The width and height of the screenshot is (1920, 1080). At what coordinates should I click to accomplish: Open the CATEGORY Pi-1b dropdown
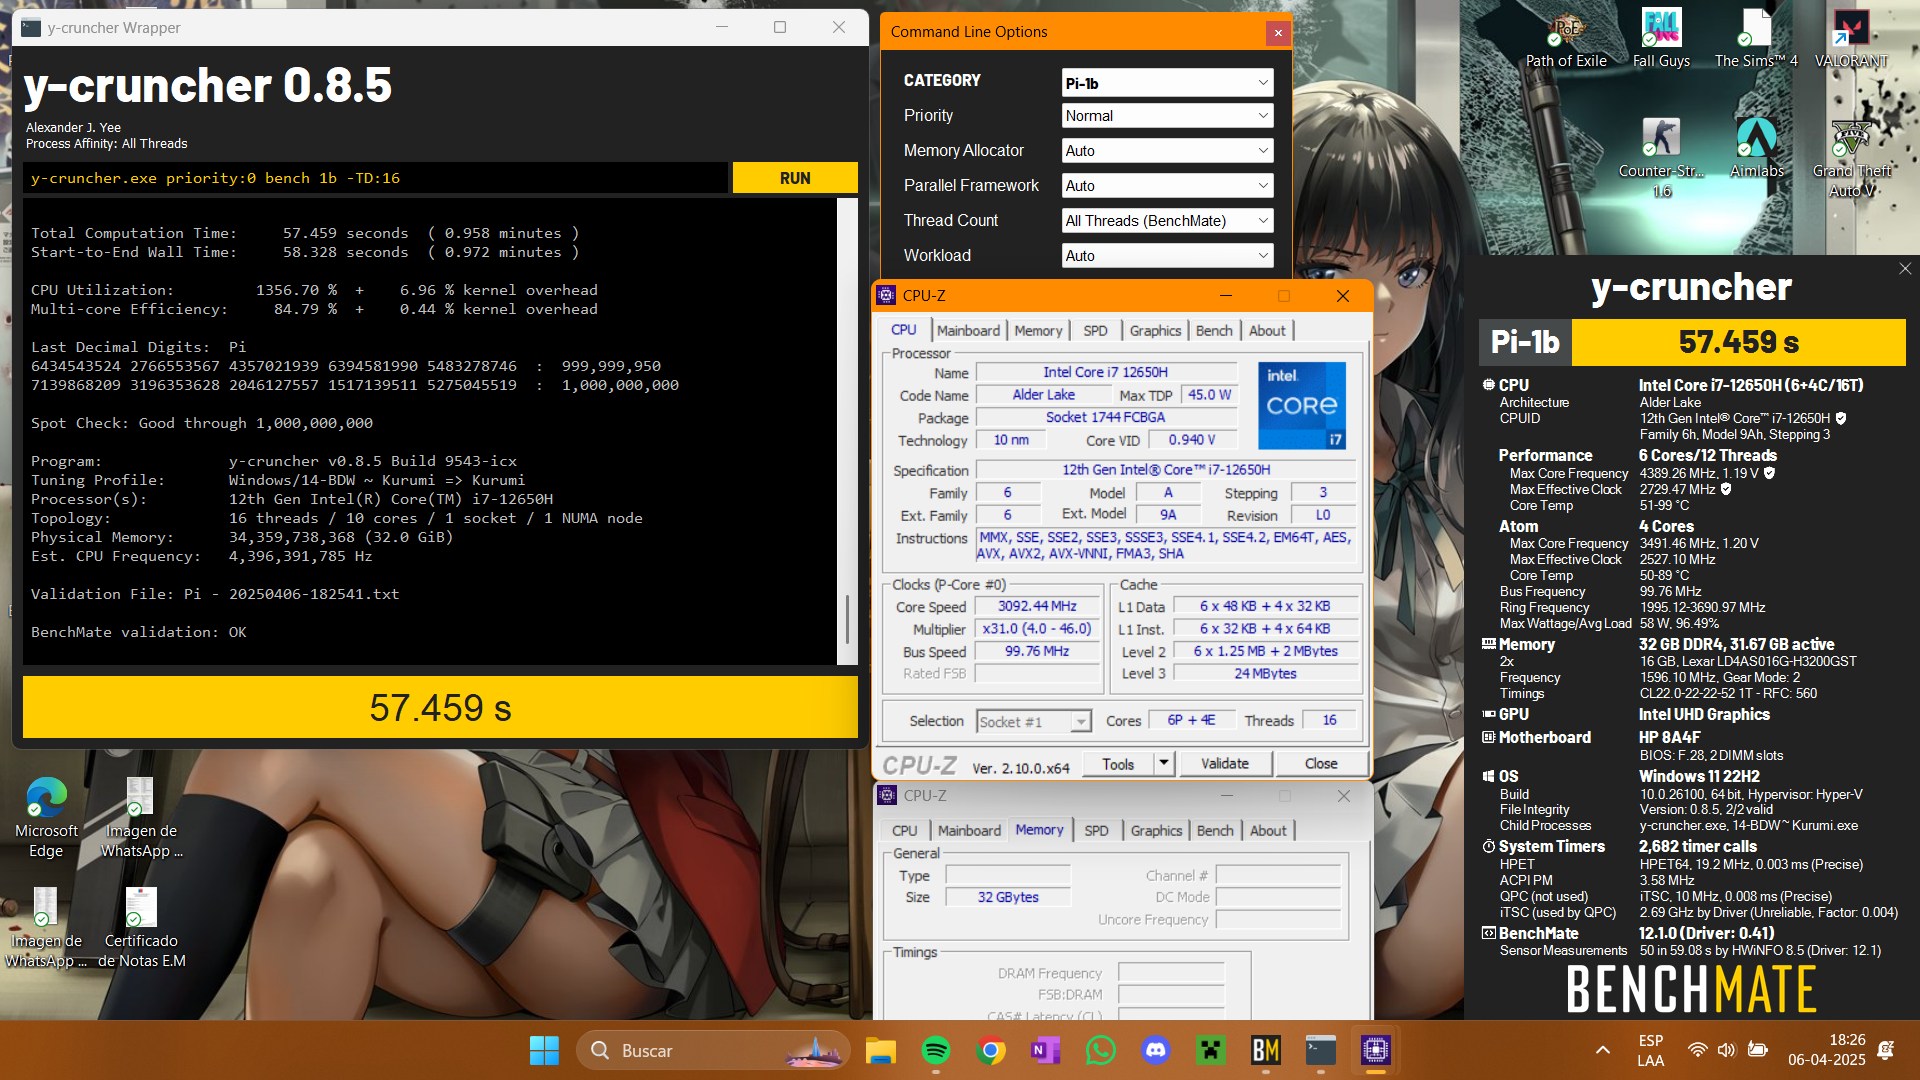[x=1167, y=83]
